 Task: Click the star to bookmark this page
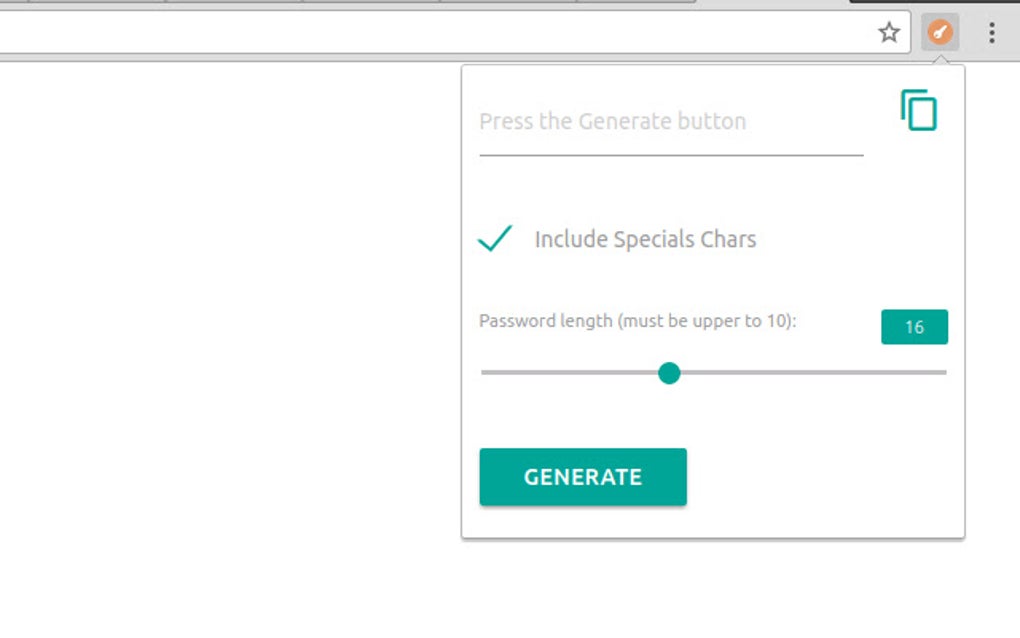(x=888, y=32)
